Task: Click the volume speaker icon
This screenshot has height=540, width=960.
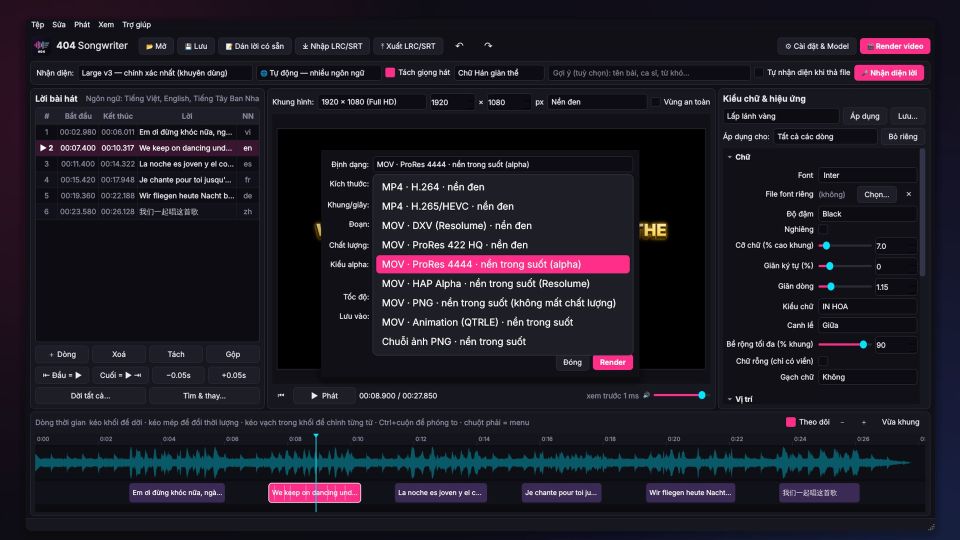Action: [x=646, y=396]
